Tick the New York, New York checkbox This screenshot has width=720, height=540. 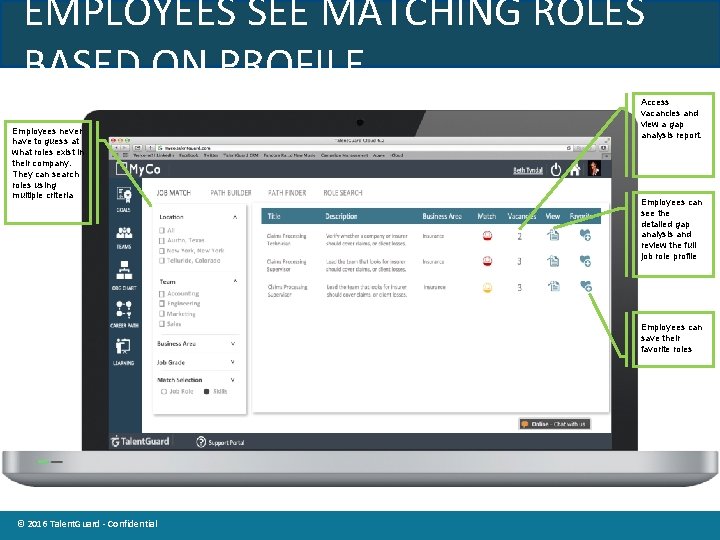162,251
